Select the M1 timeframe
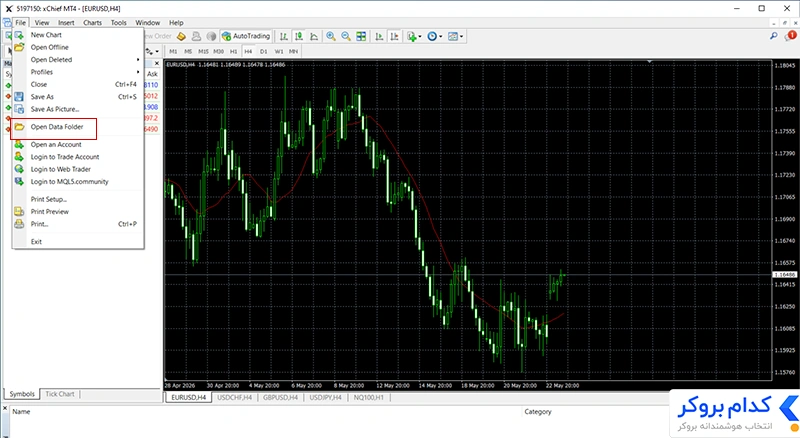This screenshot has width=800, height=438. (x=173, y=52)
